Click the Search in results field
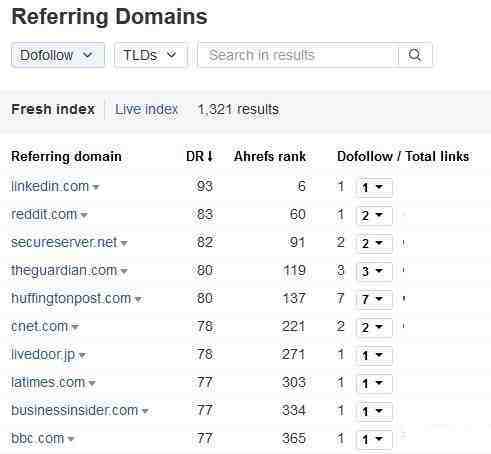The width and height of the screenshot is (491, 454). point(297,55)
